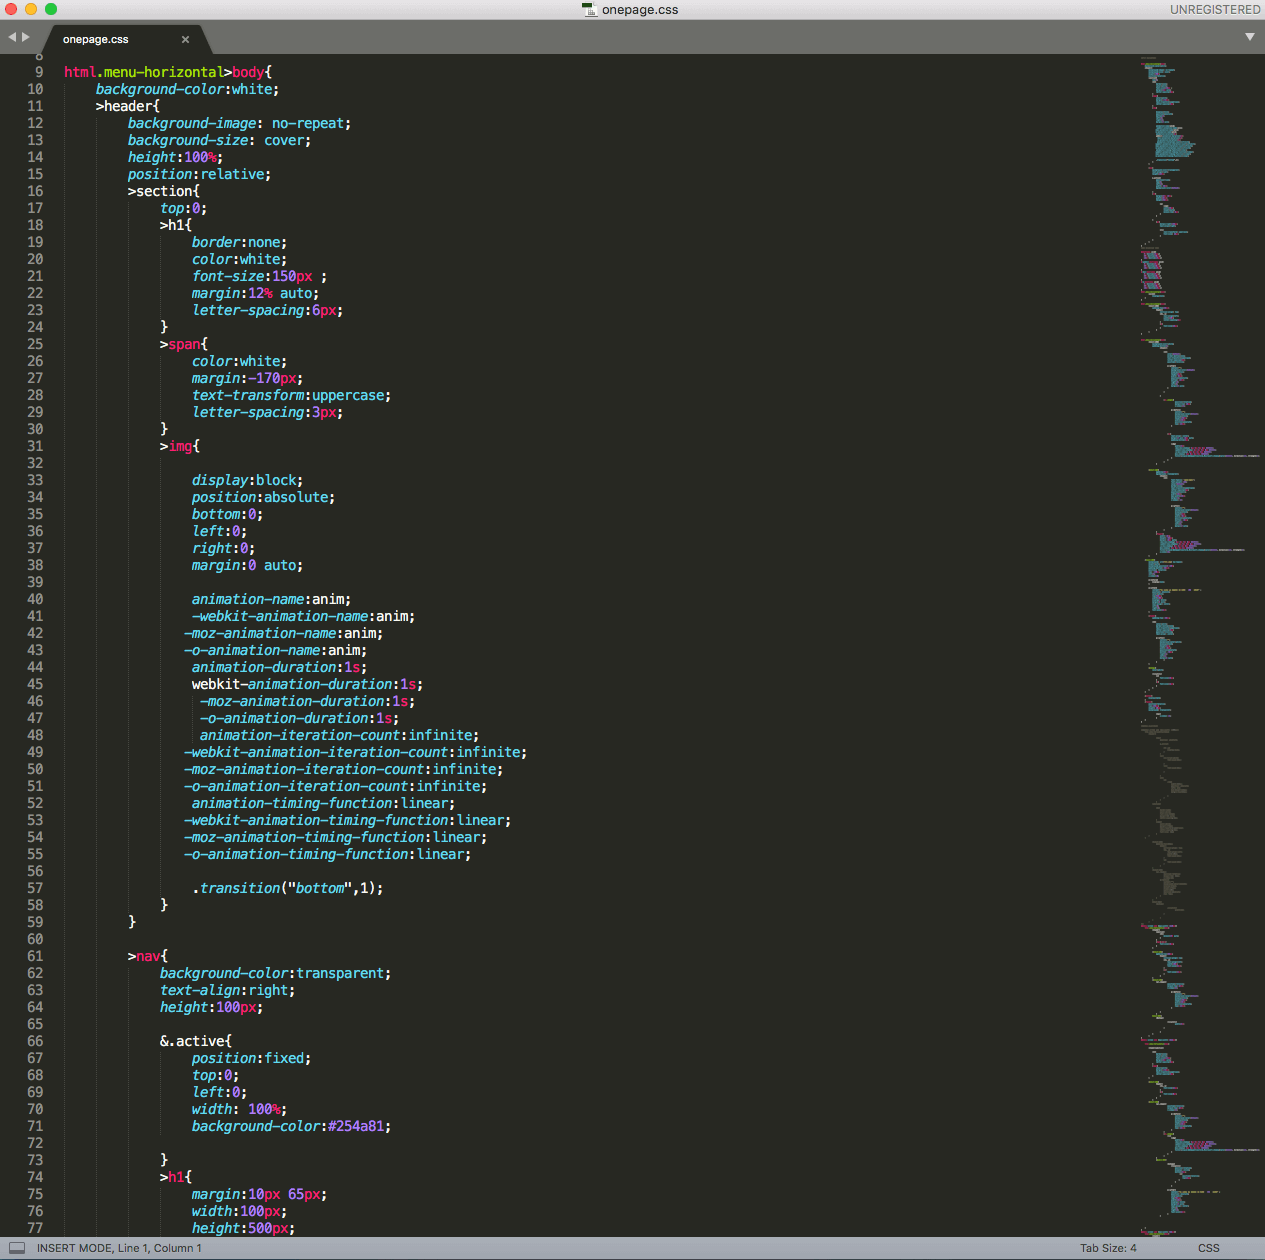Change the CSS syntax in status bar
Screen dimensions: 1265x1260
click(x=1208, y=1248)
